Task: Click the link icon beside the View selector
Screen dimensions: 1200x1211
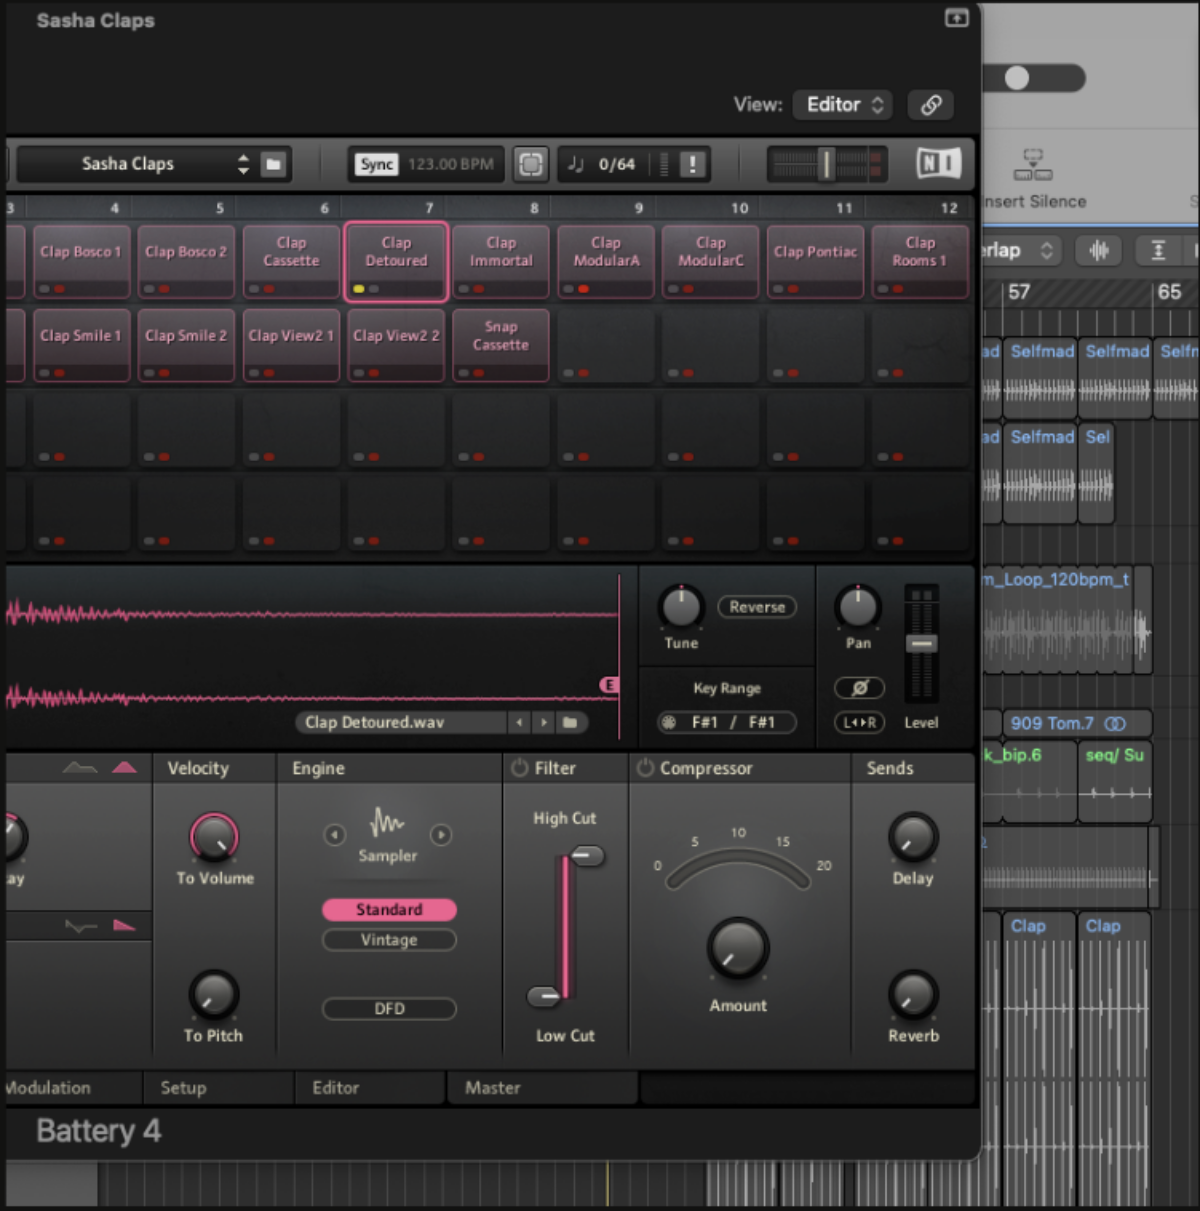Action: click(x=931, y=105)
